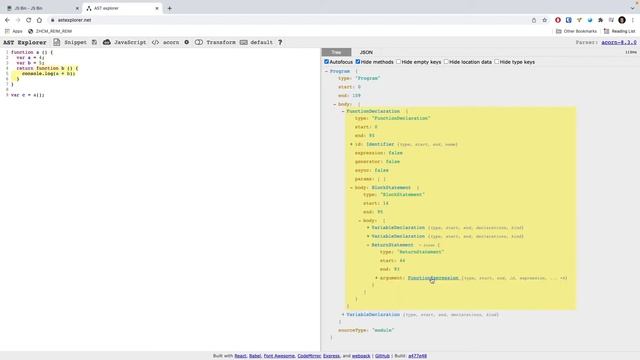Expand the last VariableDeclaration after FunctionDeclaration
This screenshot has height=360, width=640.
(x=343, y=314)
